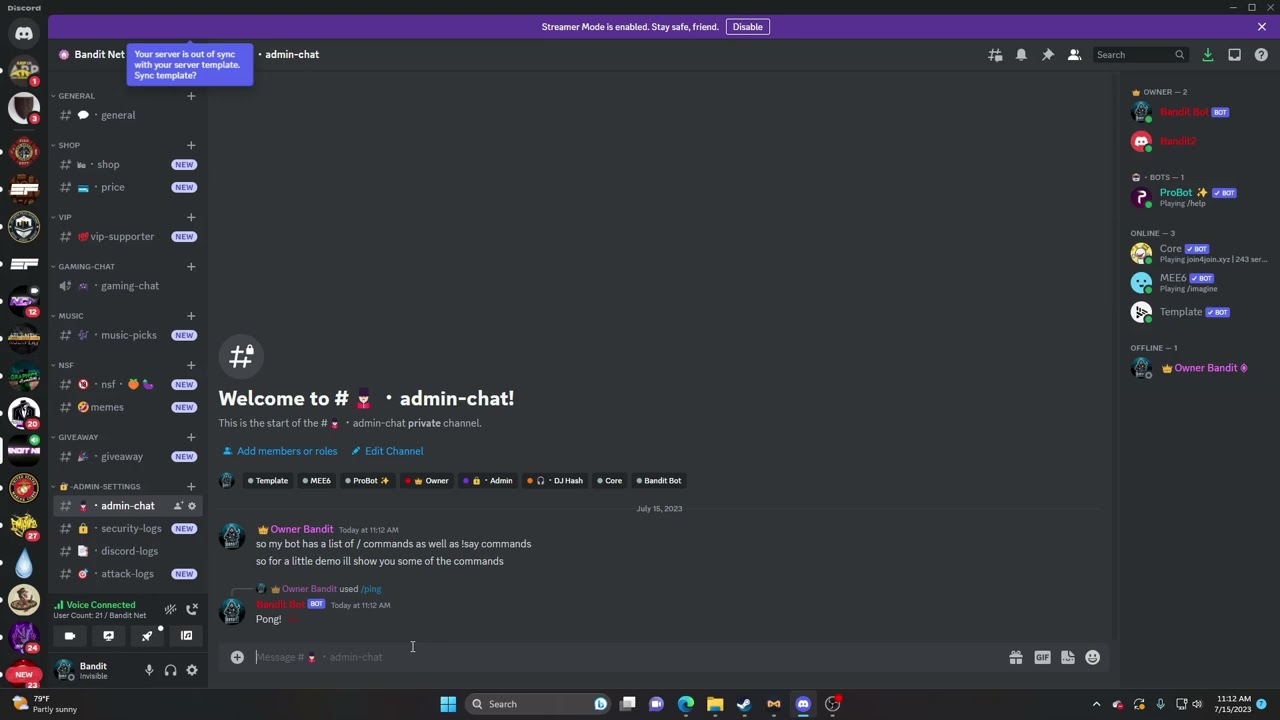Open Windows Start menu on taskbar
This screenshot has width=1280, height=720.
pyautogui.click(x=448, y=704)
